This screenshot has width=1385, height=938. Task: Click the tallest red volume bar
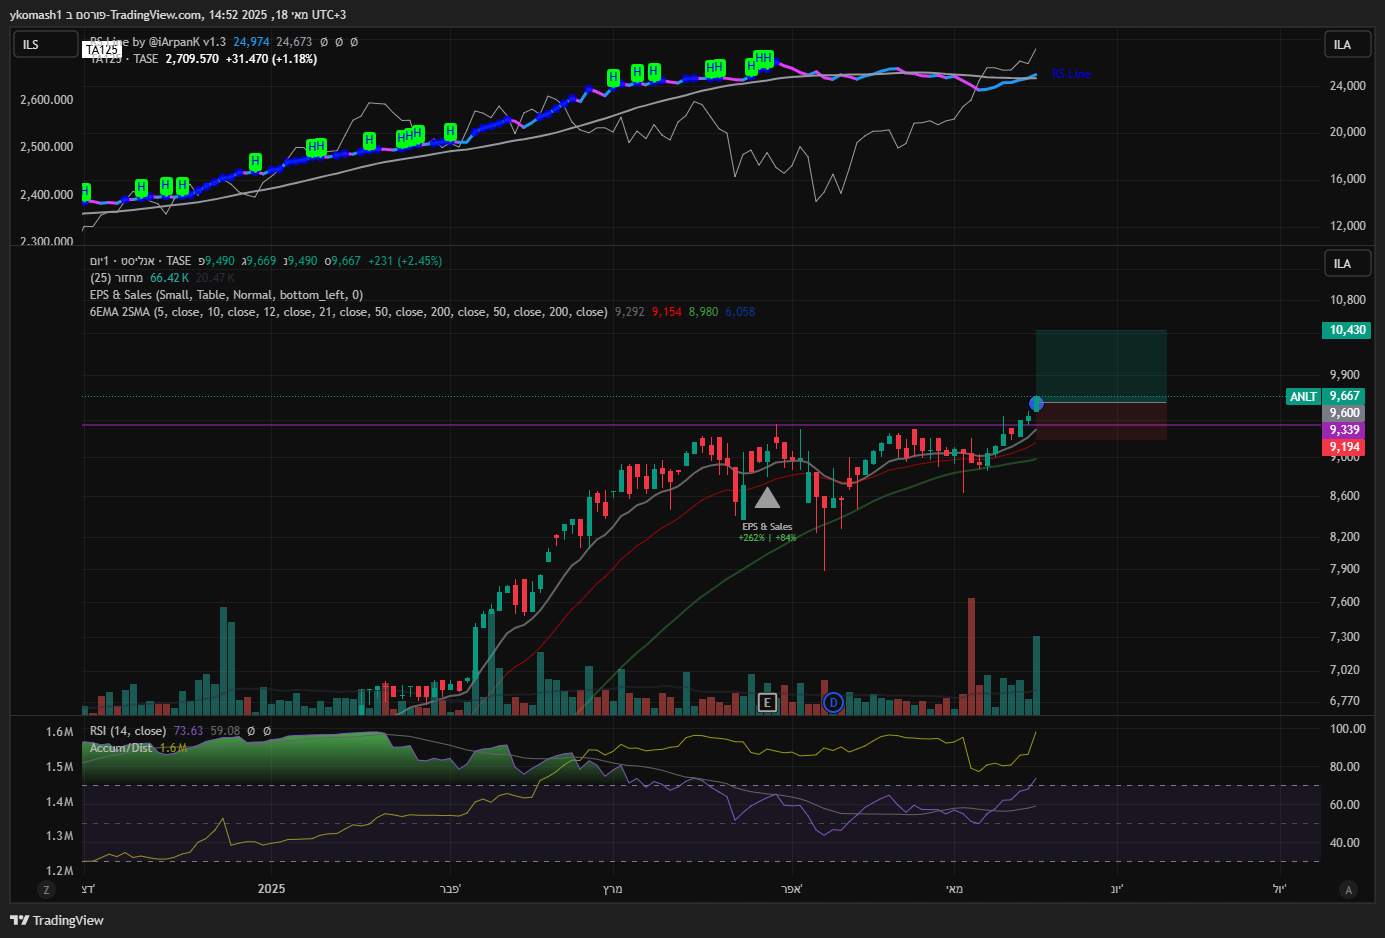pos(971,656)
